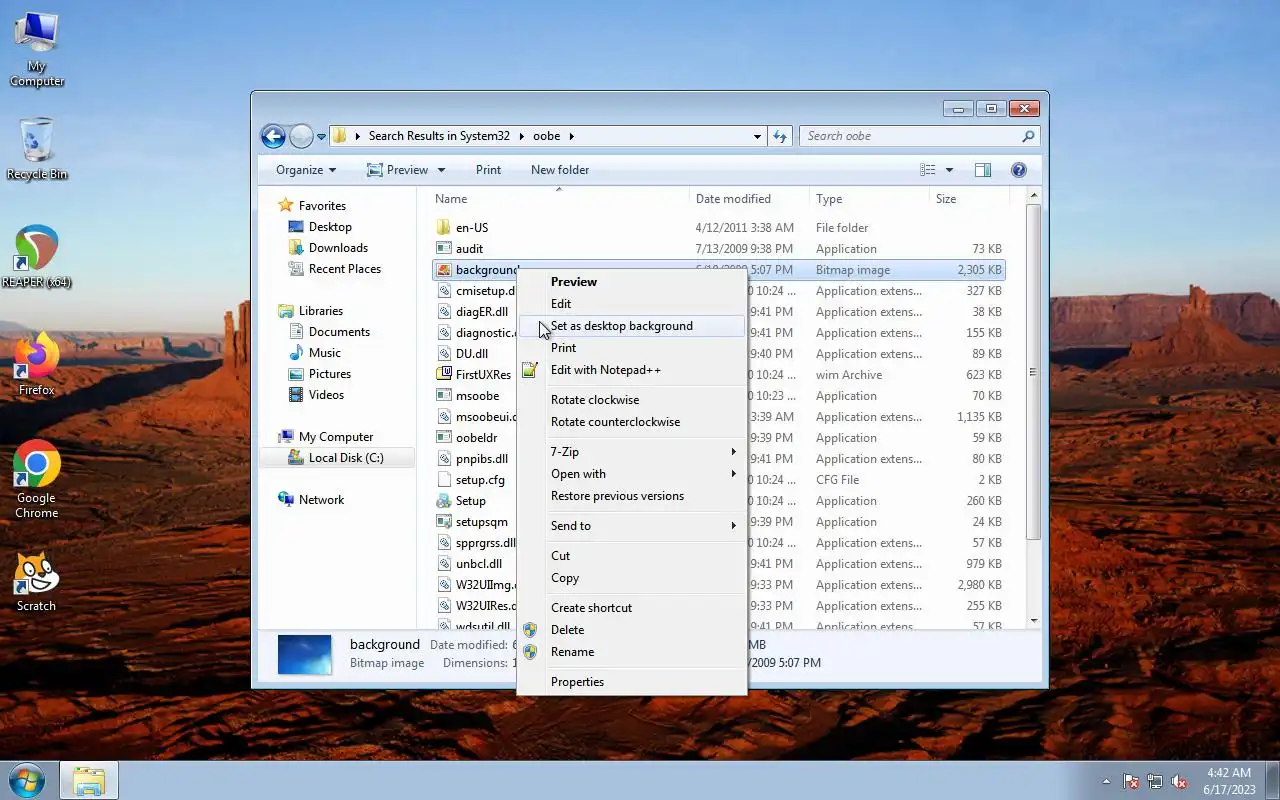
Task: Click the network tray icon
Action: pos(1155,781)
